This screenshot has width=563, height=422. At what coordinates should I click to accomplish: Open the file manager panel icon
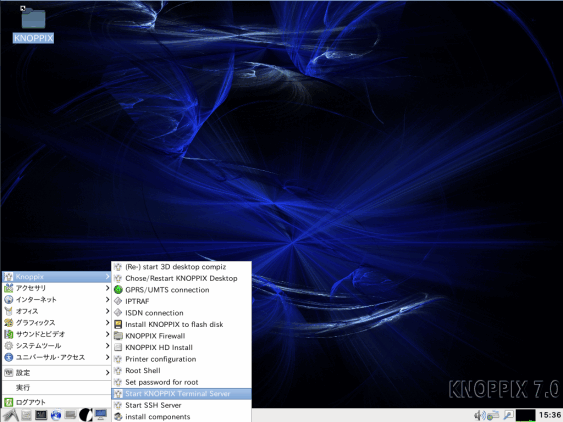tap(26, 415)
